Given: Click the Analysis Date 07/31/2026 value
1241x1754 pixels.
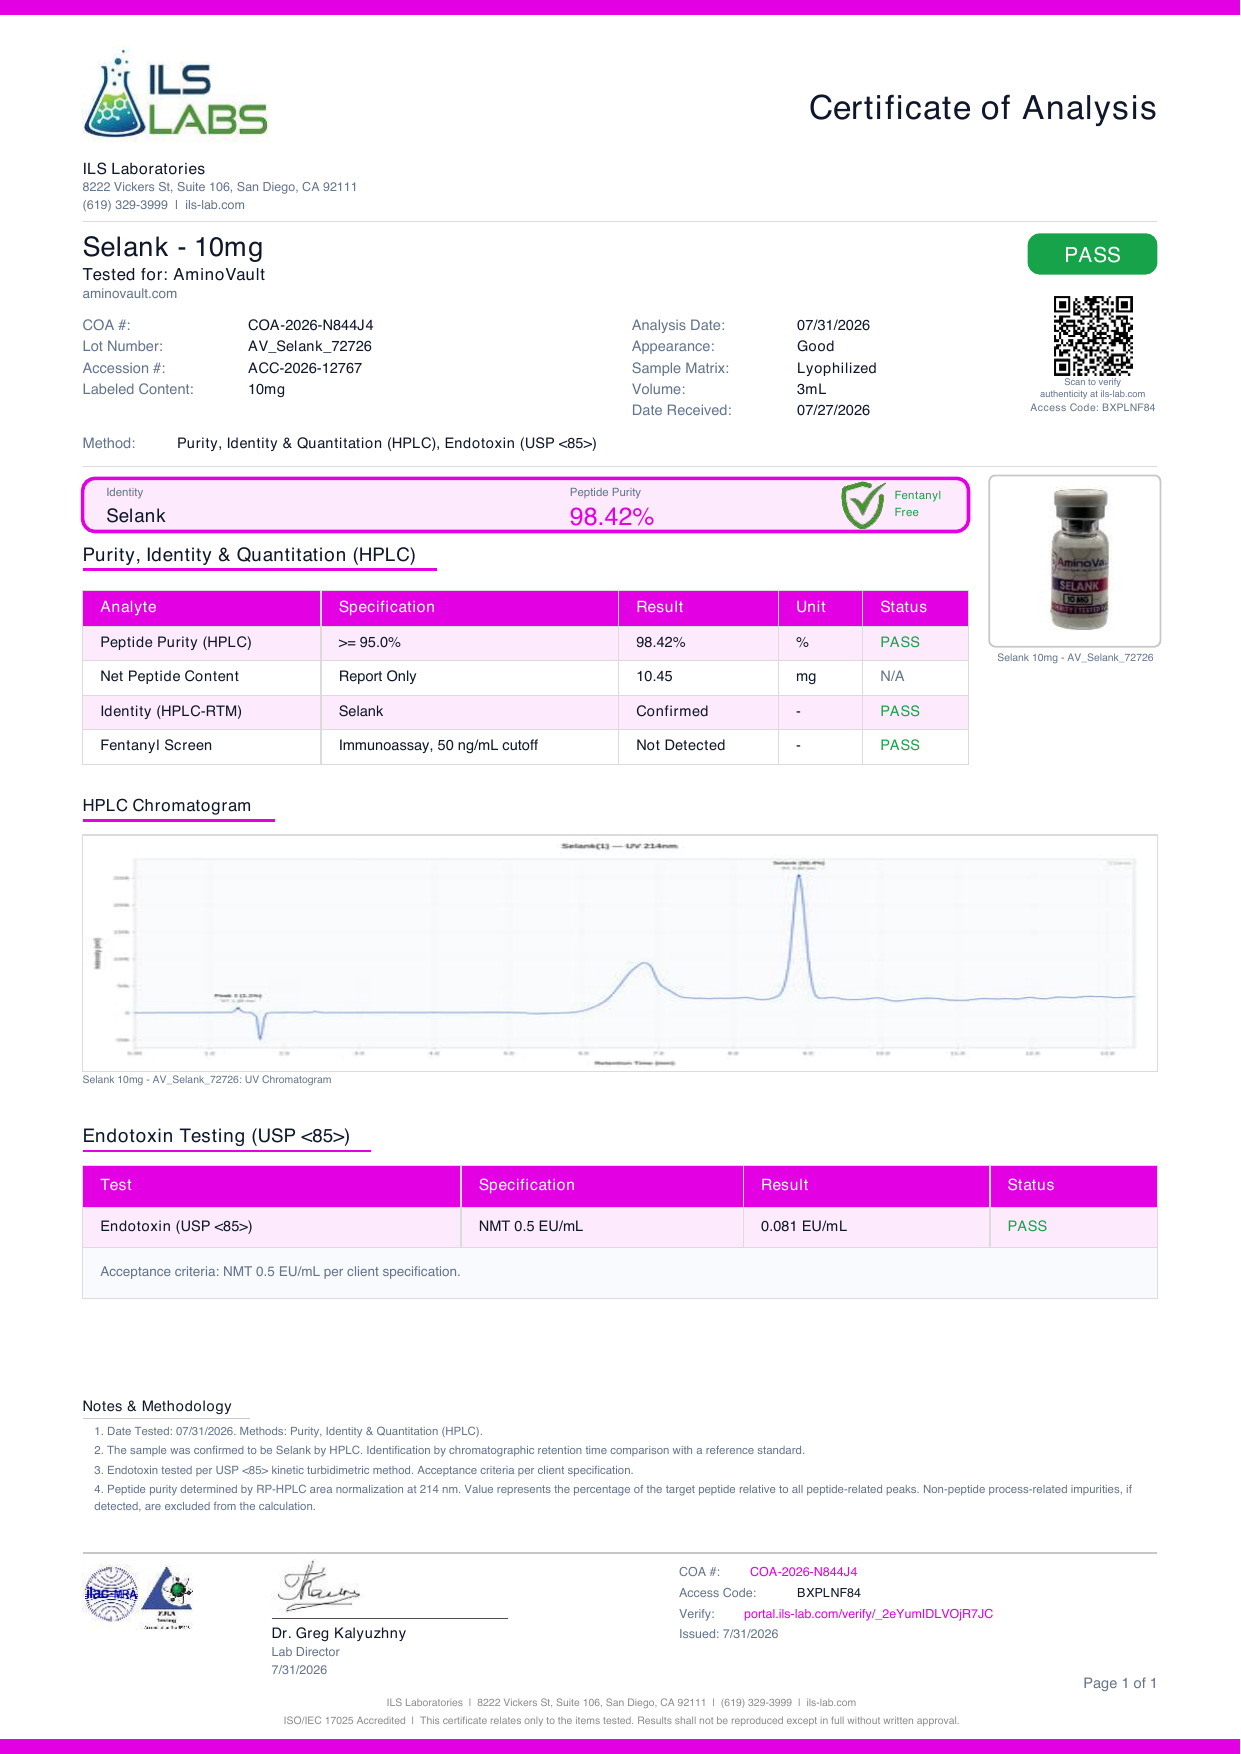Looking at the screenshot, I should point(833,325).
